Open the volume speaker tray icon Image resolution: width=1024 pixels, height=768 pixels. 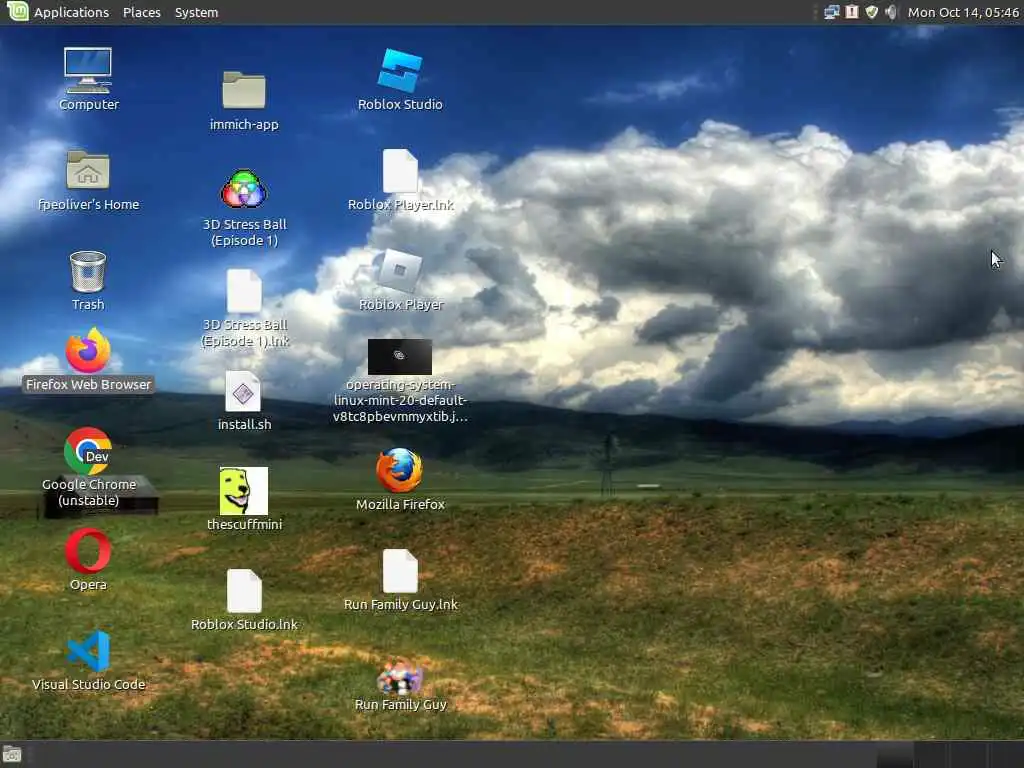coord(891,12)
